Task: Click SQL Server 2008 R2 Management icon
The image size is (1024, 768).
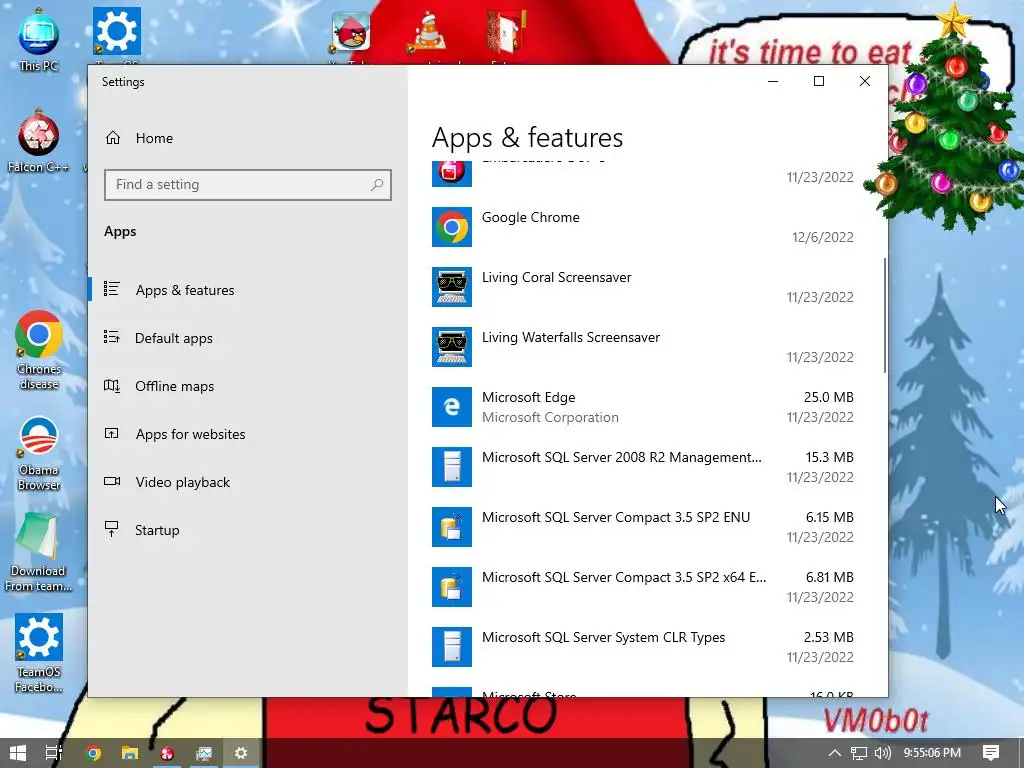Action: (452, 468)
